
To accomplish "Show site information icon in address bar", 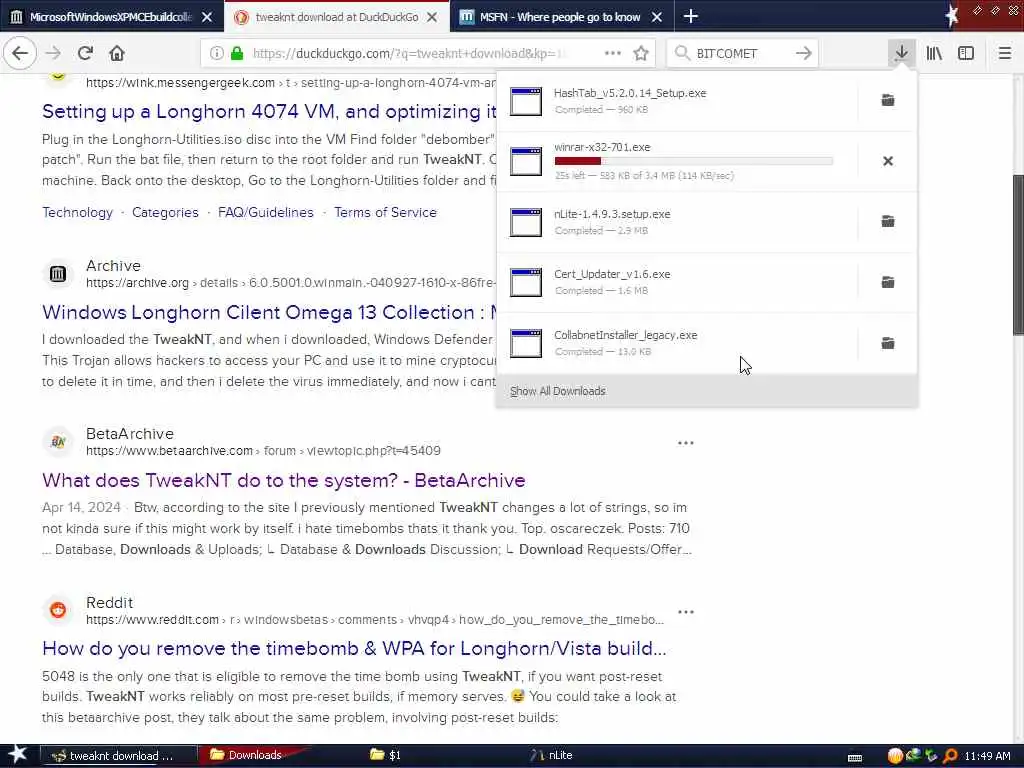I will point(217,53).
